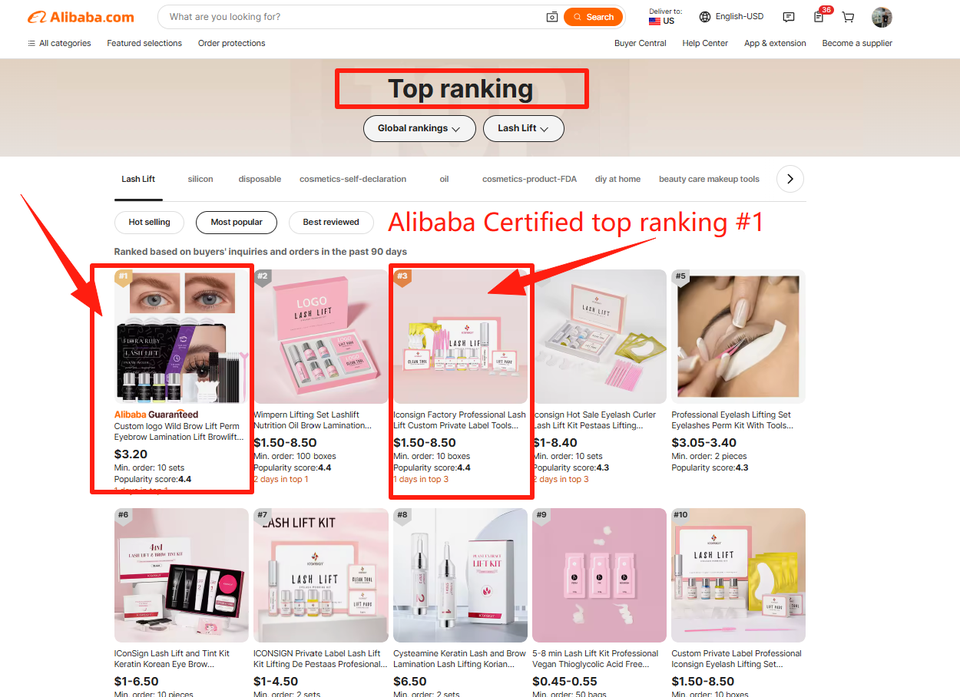Select the Most popular filter
Screen dimensions: 960x697
pyautogui.click(x=236, y=222)
